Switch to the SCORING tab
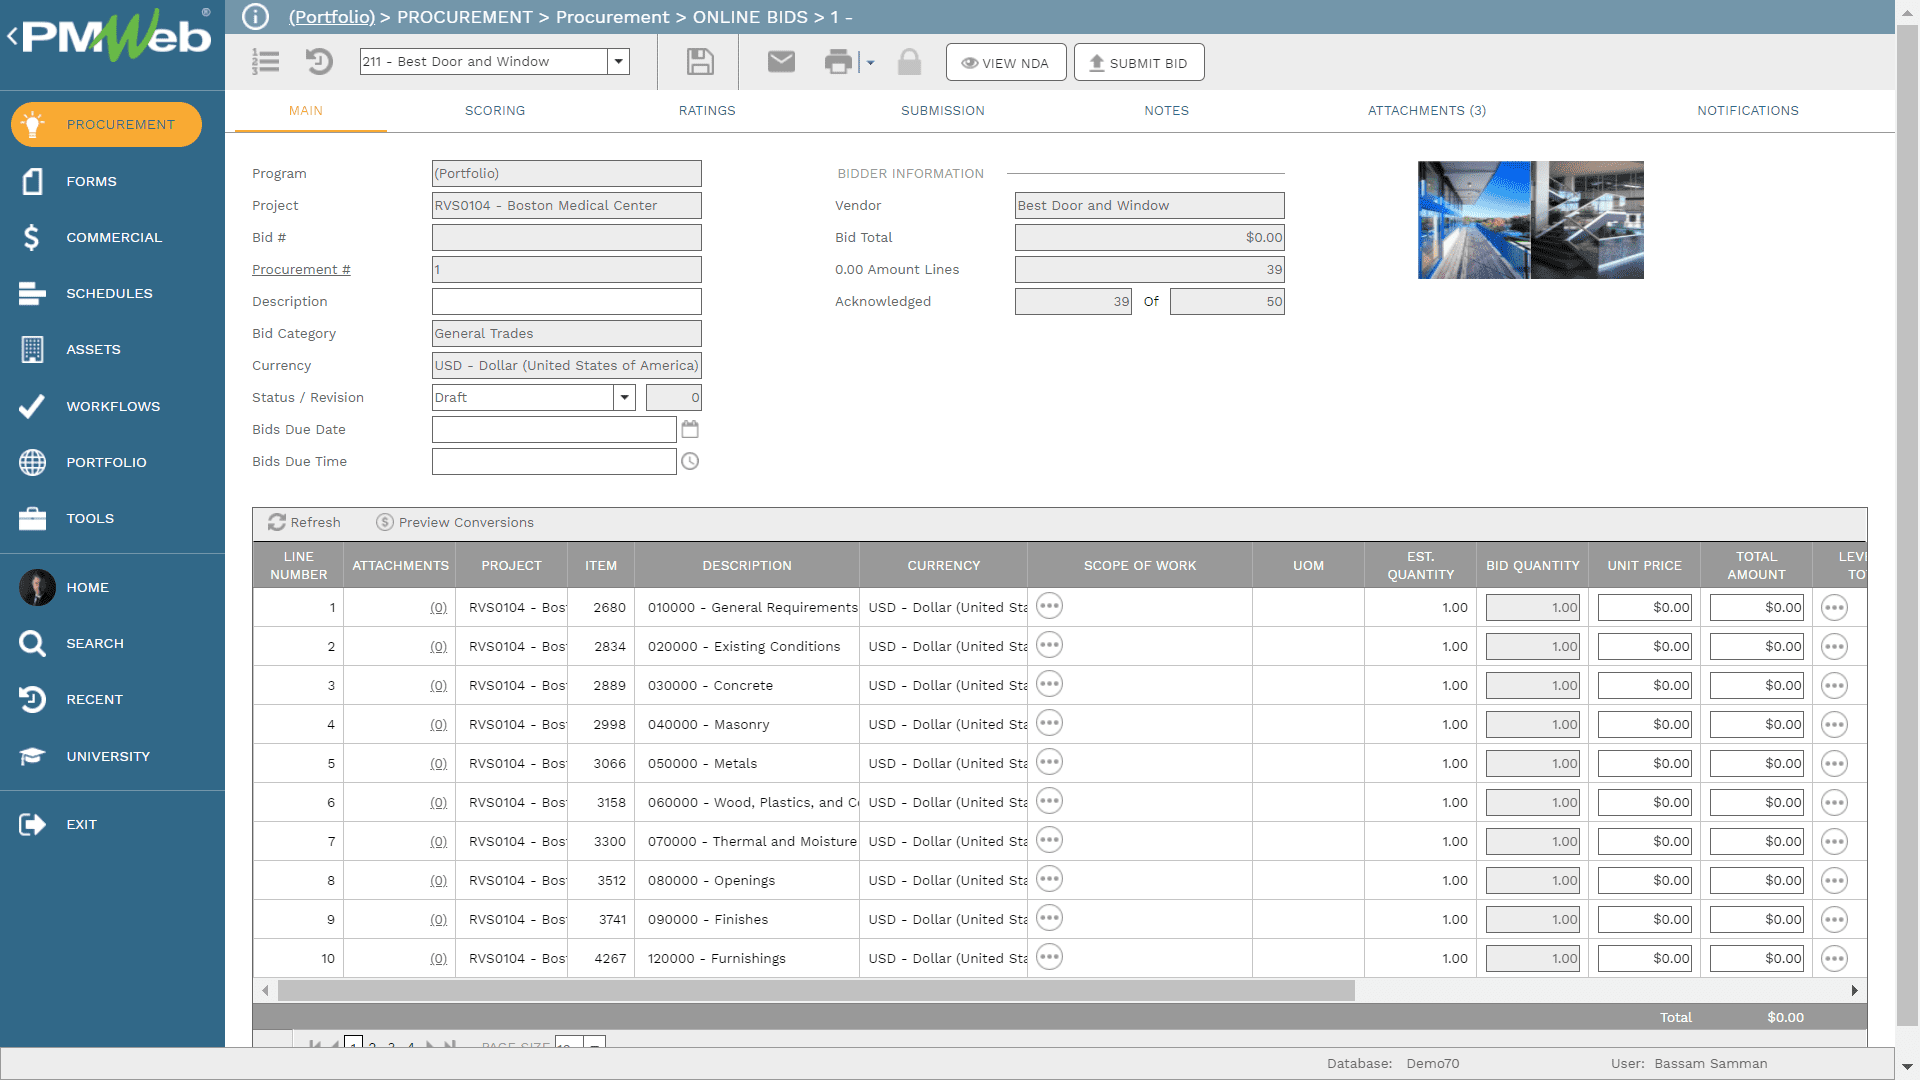1920x1080 pixels. (x=495, y=111)
